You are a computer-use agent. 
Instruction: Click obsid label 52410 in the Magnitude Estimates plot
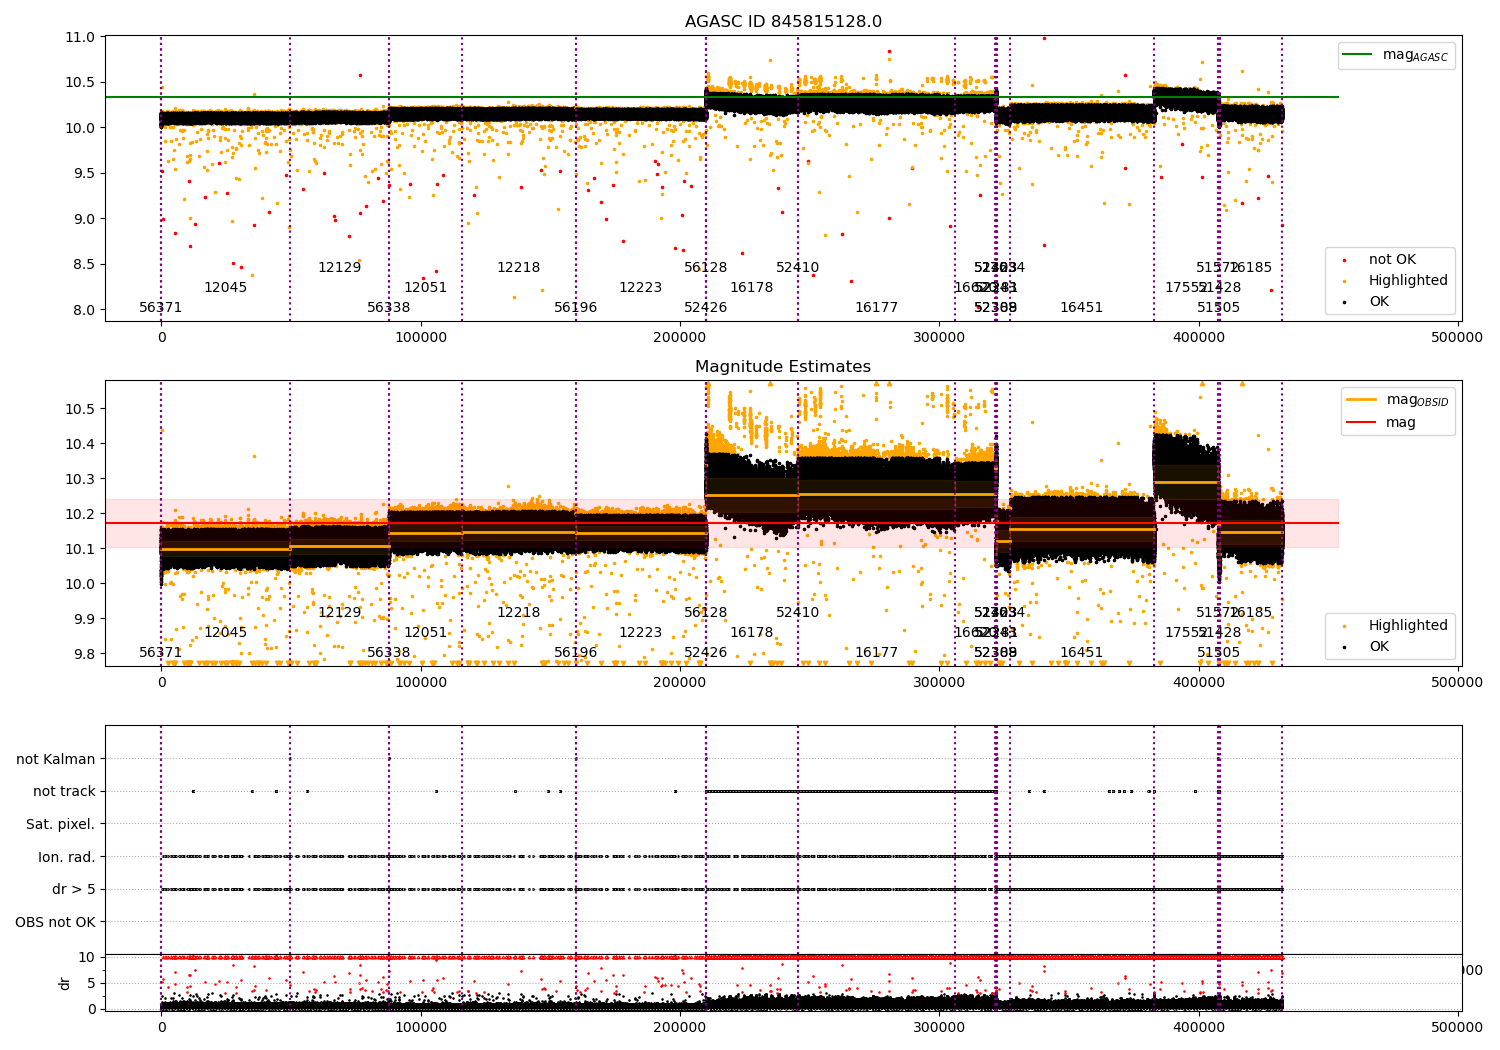[x=798, y=613]
